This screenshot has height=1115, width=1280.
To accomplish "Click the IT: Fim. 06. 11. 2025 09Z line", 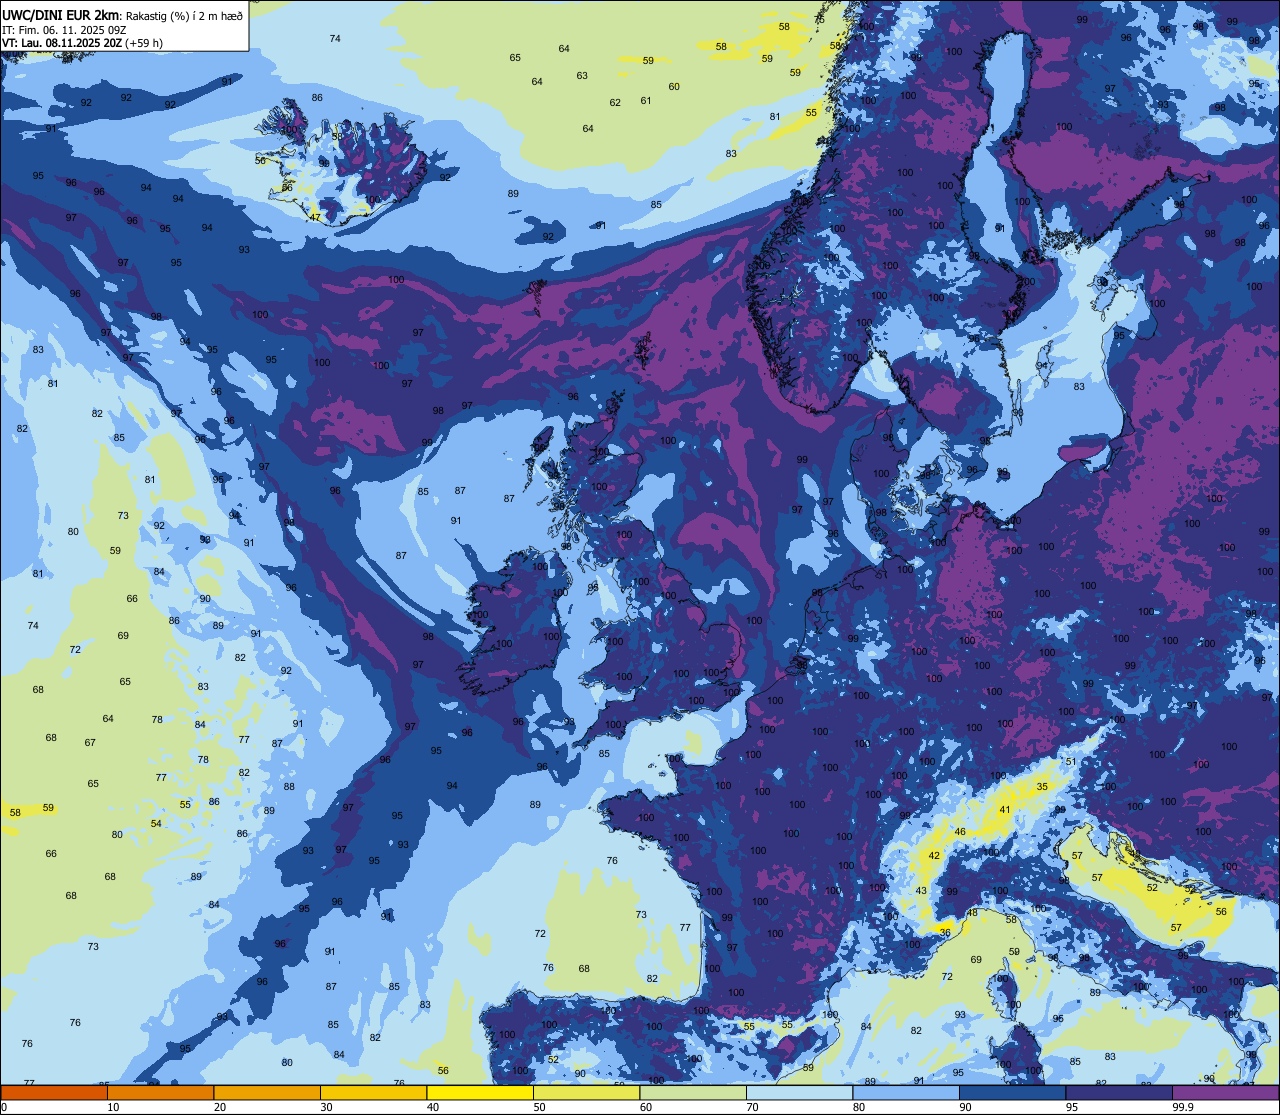I will coord(64,29).
